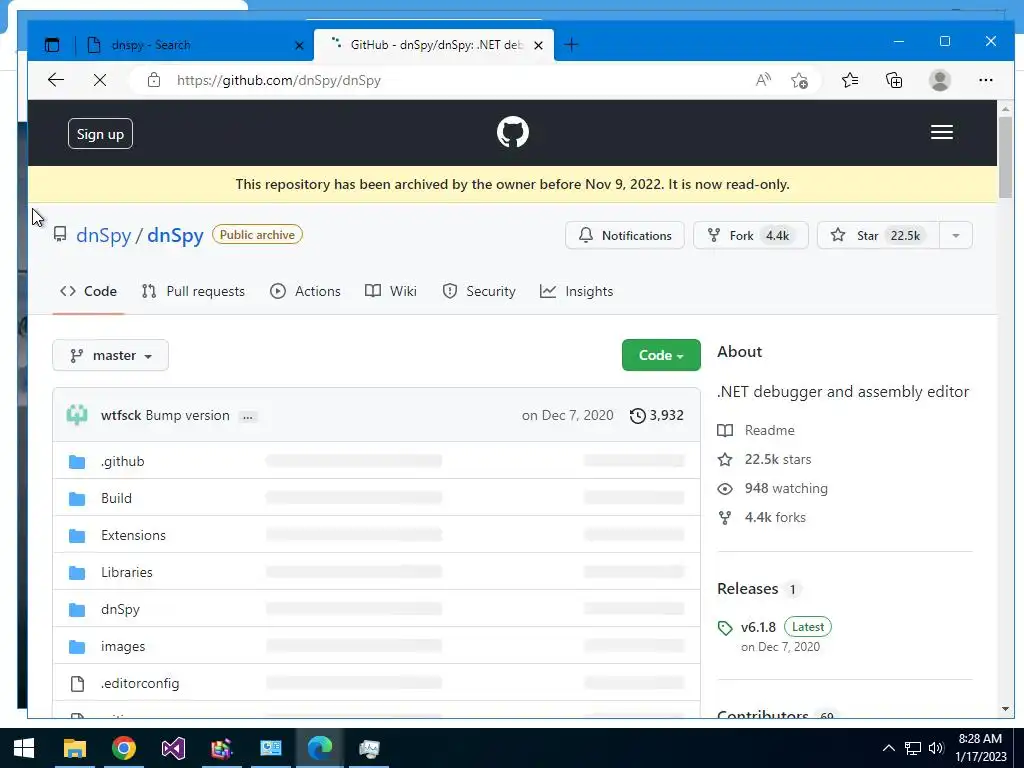Viewport: 1024px width, 768px height.
Task: Open File Explorer from the taskbar
Action: (x=74, y=748)
